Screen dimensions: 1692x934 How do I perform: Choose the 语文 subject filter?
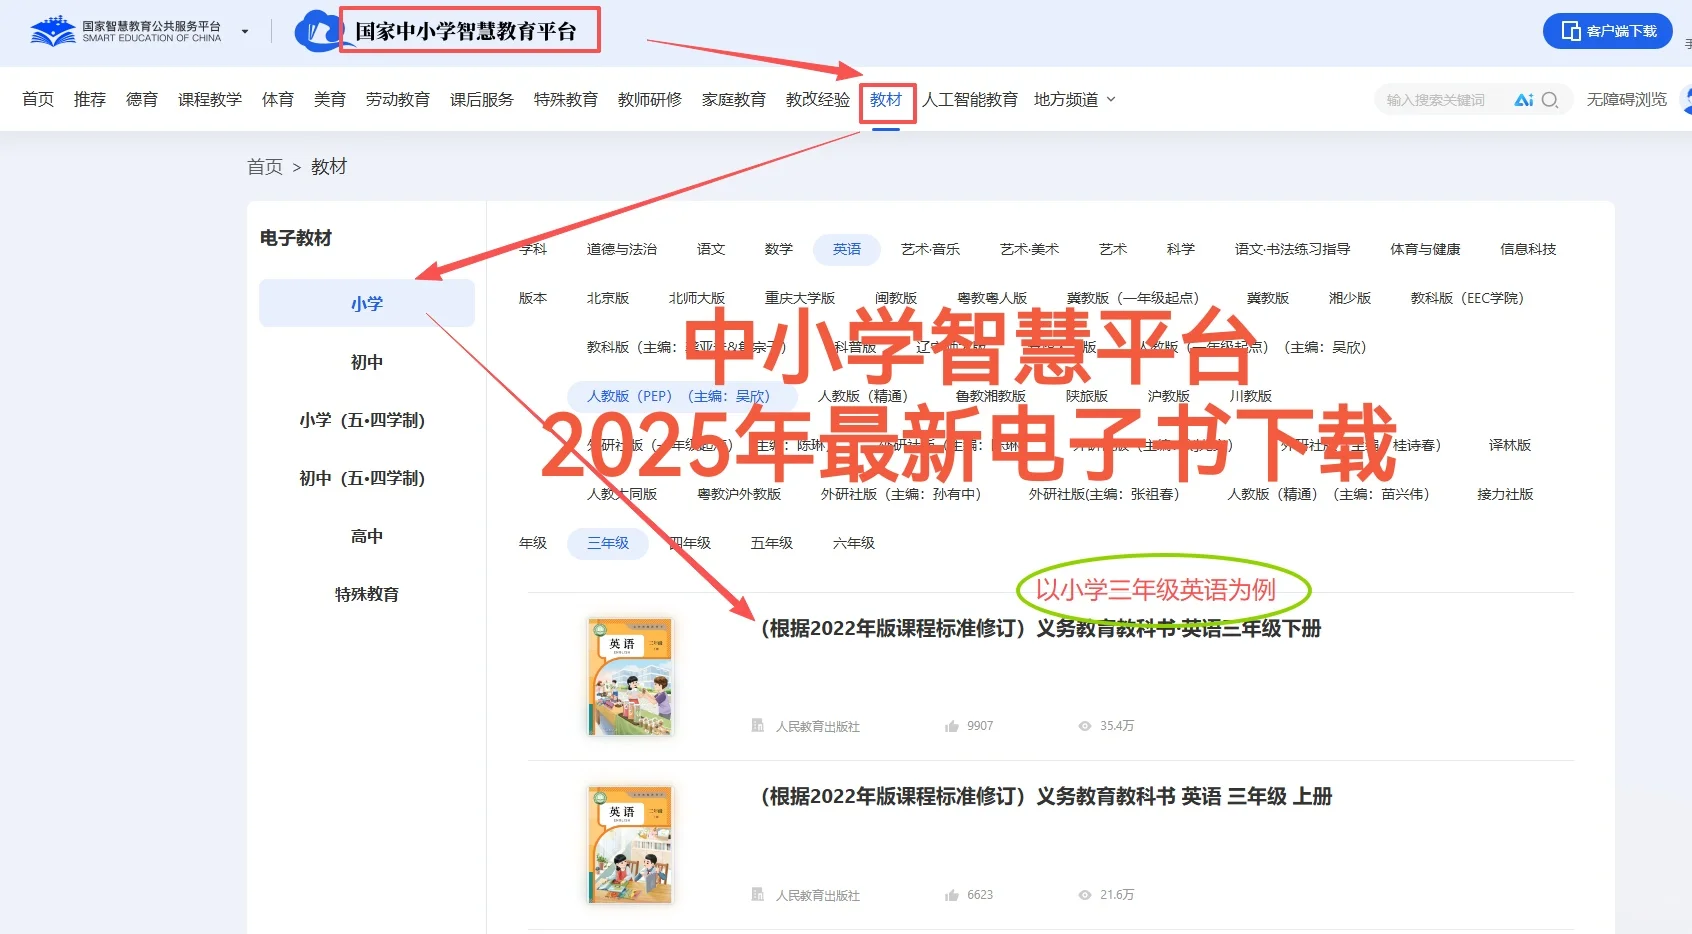coord(711,249)
